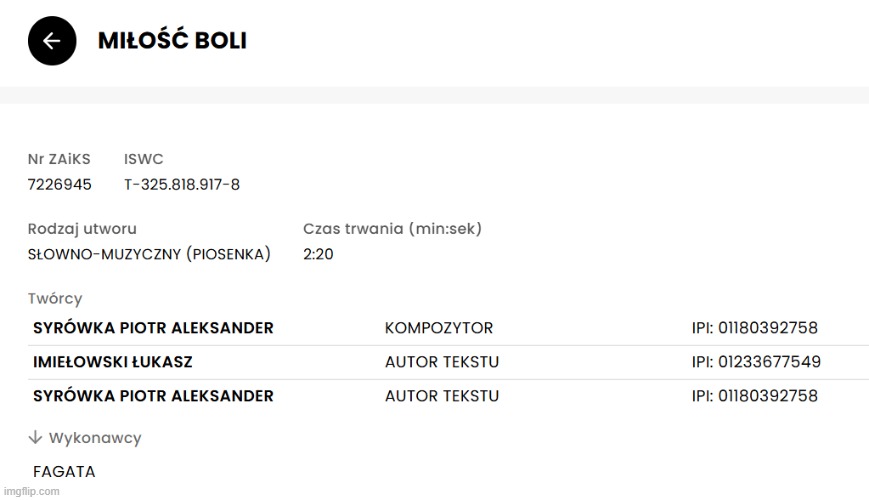
Task: Collapse the Wykonawcy section arrow
Action: click(35, 438)
